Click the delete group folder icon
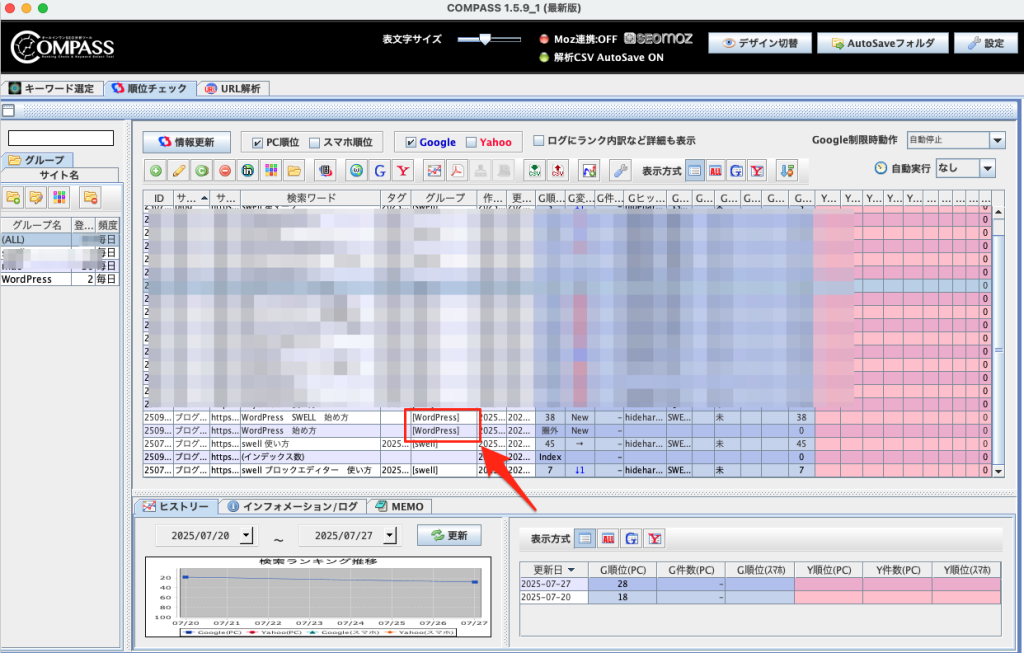The width and height of the screenshot is (1024, 653). (90, 196)
